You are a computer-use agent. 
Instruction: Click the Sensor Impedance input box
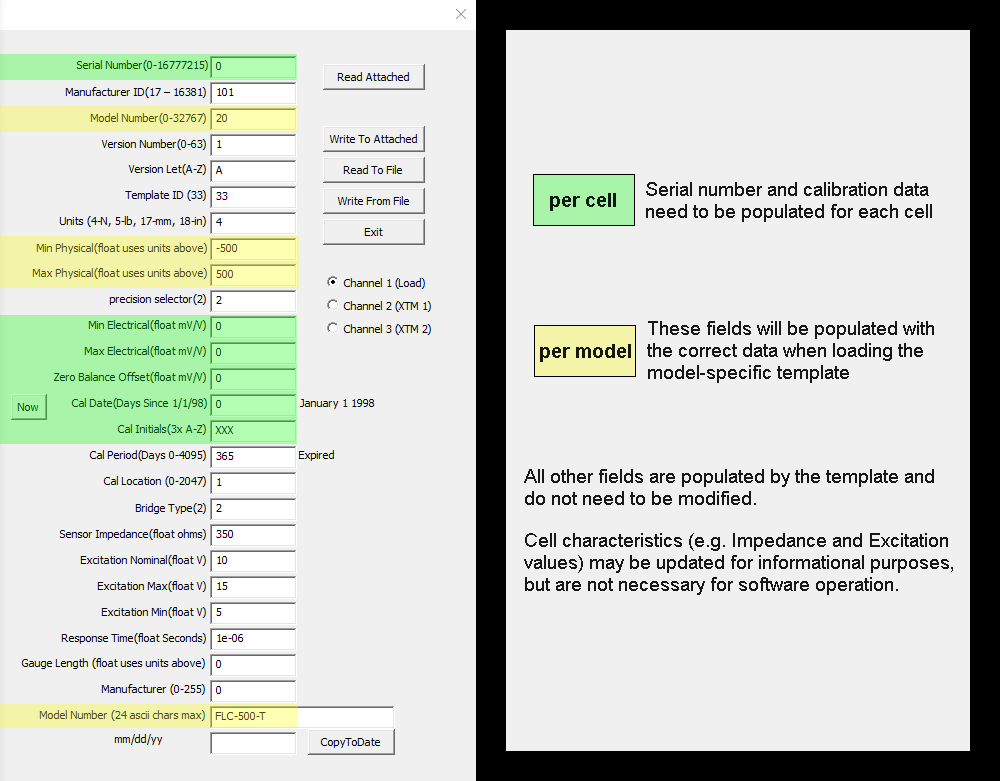click(253, 534)
